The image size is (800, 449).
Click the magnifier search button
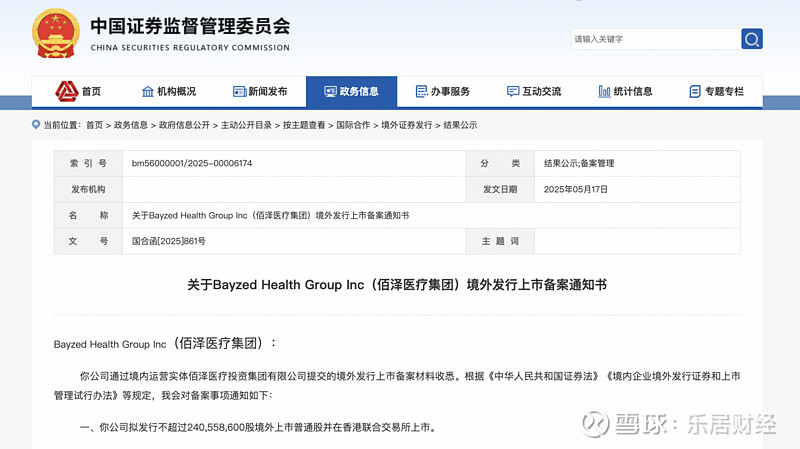[x=752, y=39]
